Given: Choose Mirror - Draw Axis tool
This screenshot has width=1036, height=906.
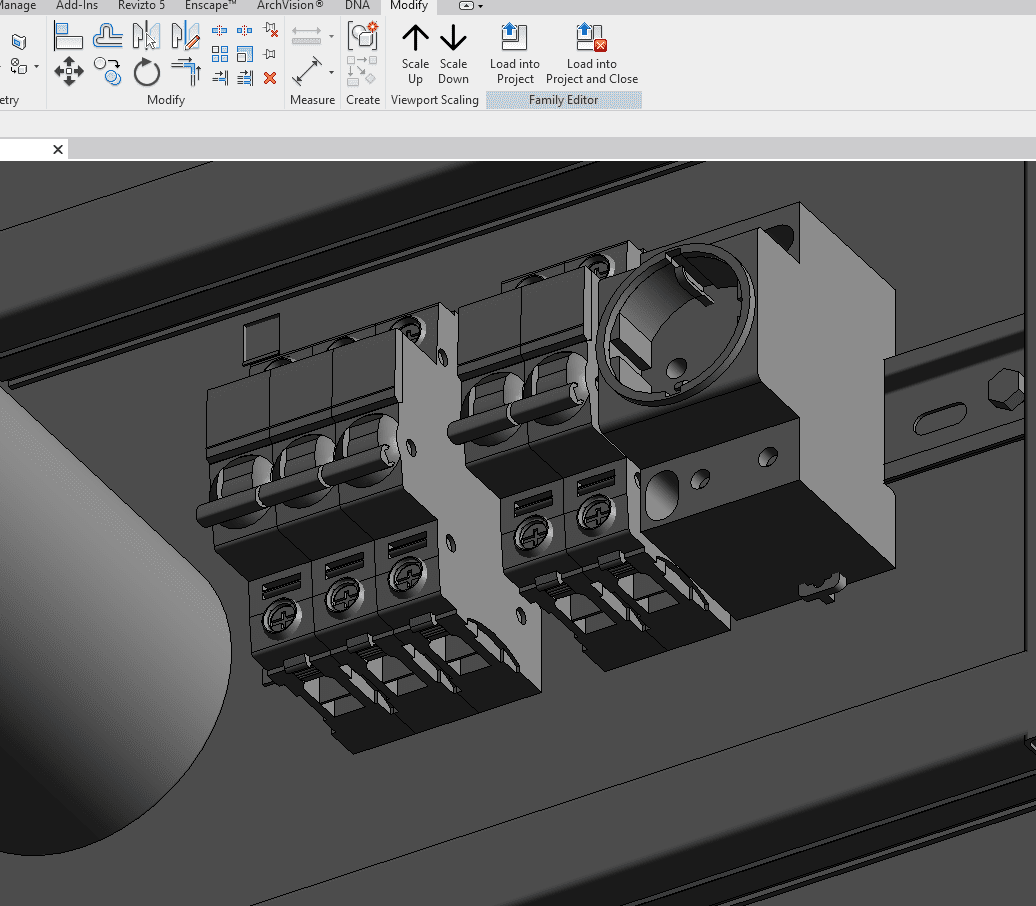Looking at the screenshot, I should [x=186, y=37].
